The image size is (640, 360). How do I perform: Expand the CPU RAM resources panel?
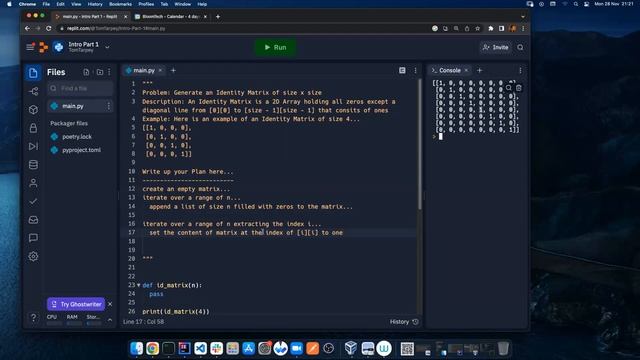point(110,320)
